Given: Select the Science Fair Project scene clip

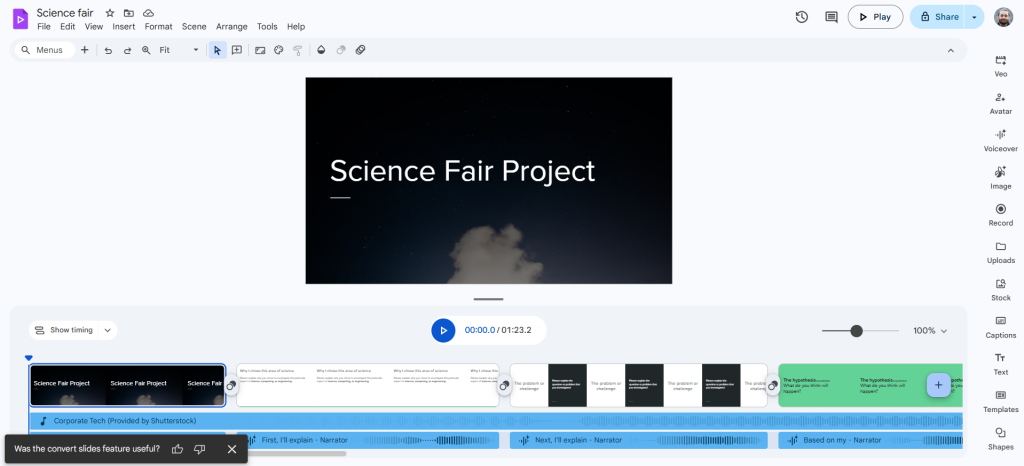Looking at the screenshot, I should (127, 385).
